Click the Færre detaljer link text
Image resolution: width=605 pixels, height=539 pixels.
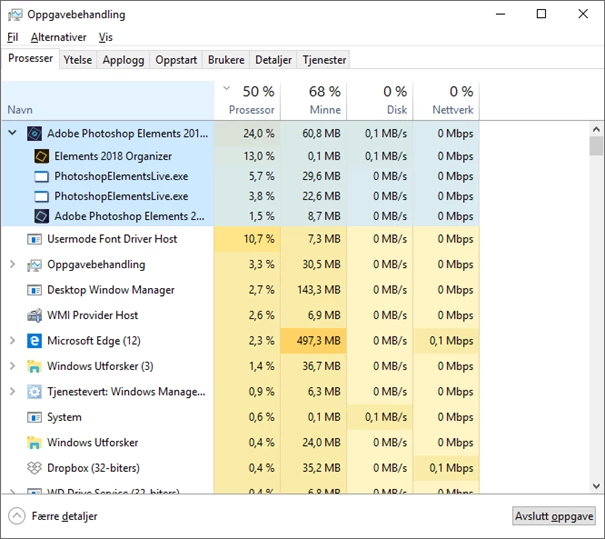tap(64, 516)
